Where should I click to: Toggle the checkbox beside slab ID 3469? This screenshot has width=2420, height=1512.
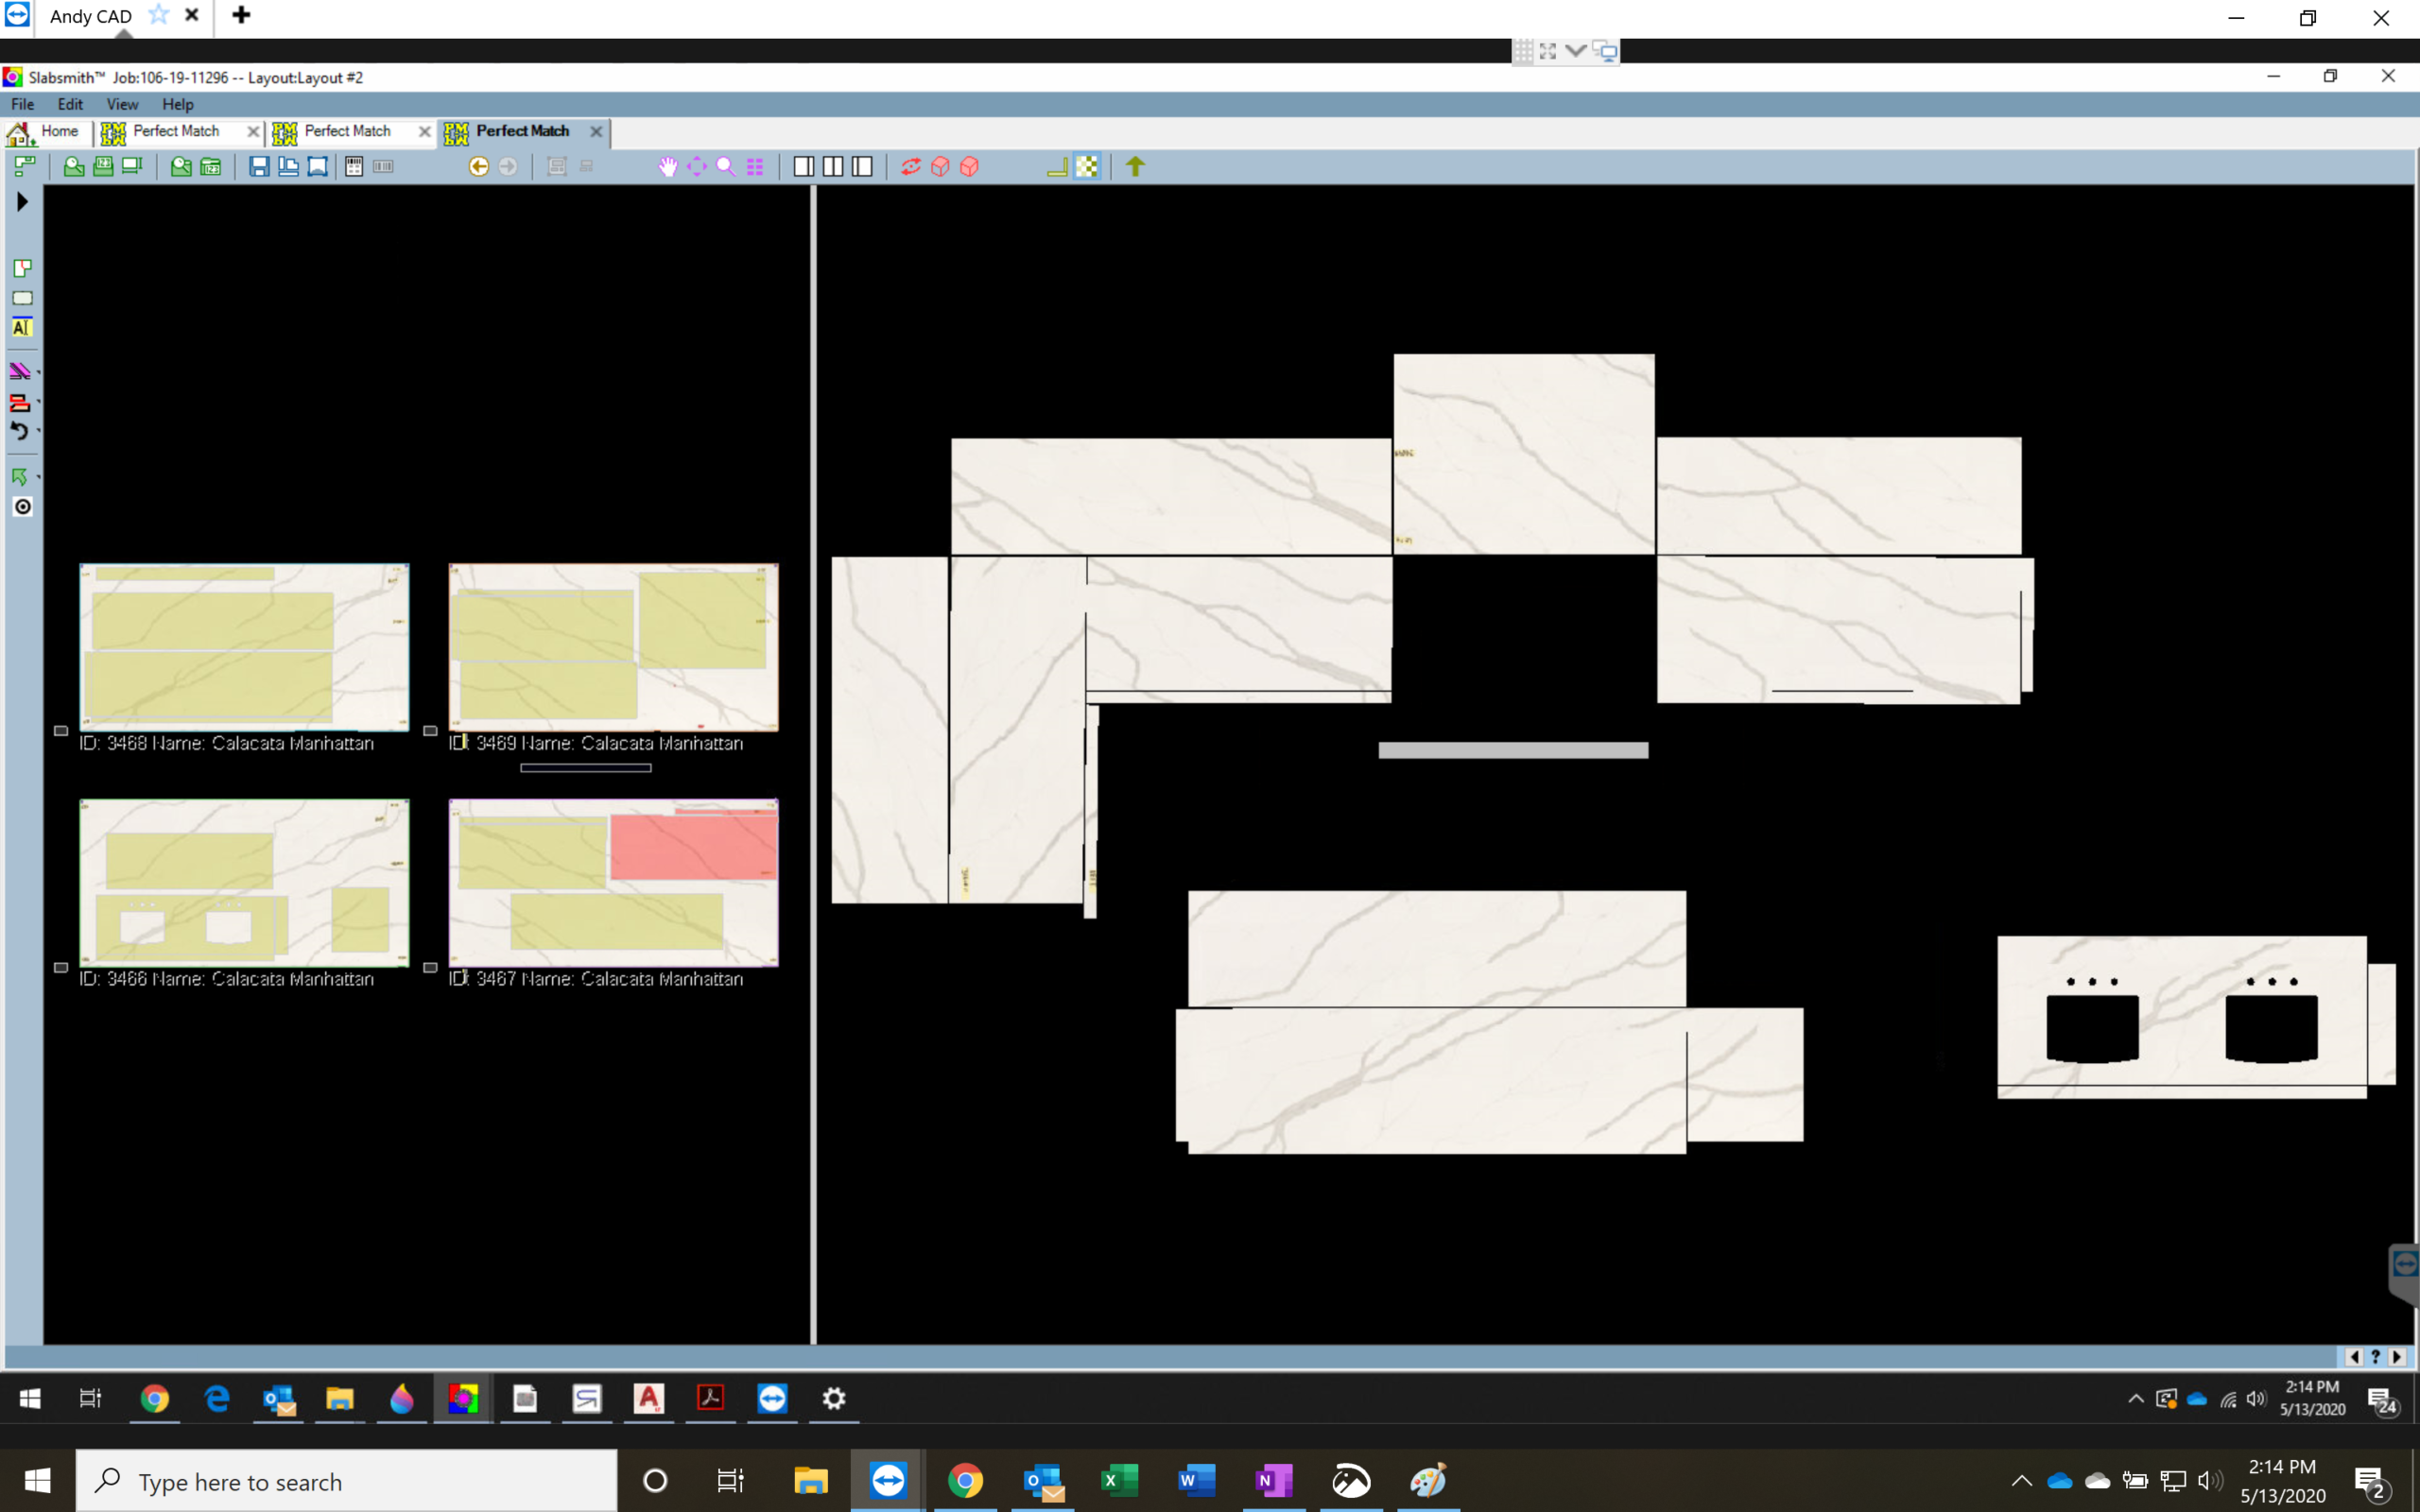click(430, 731)
